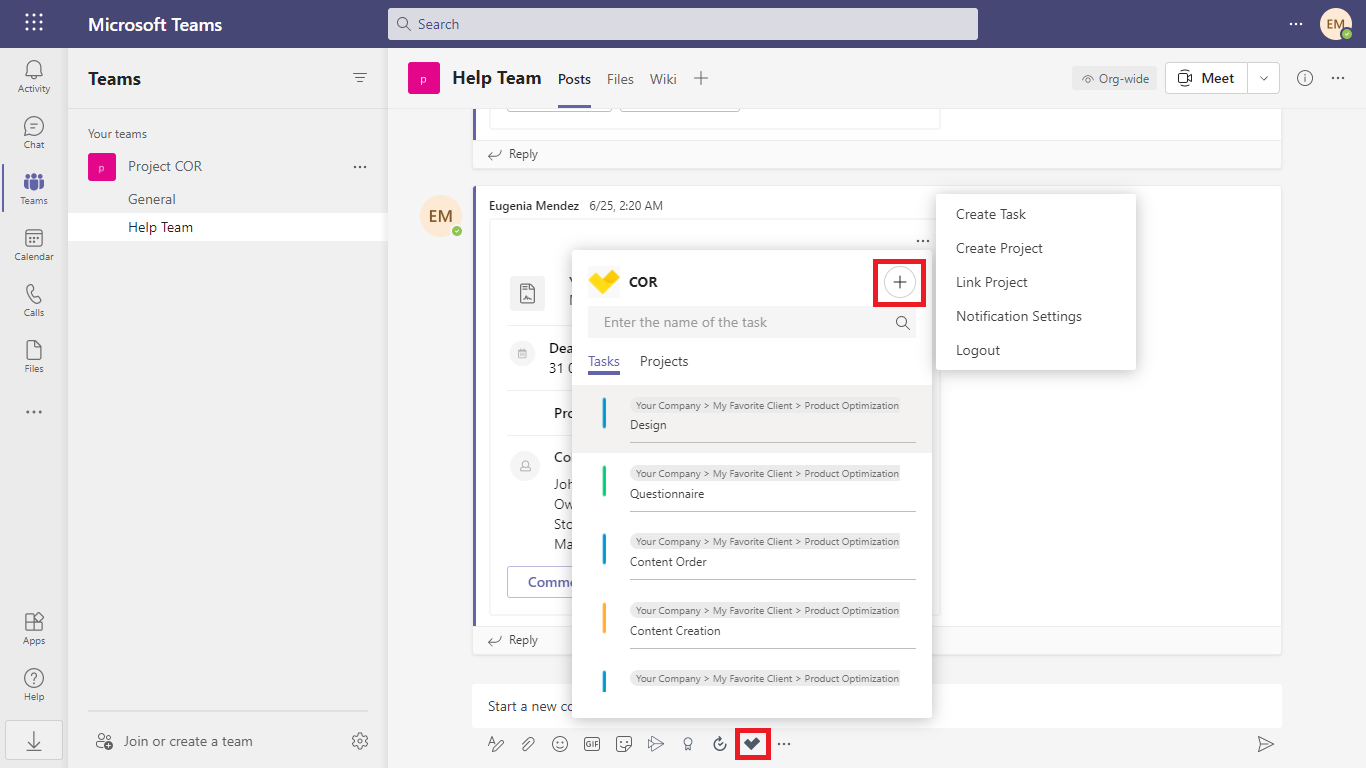This screenshot has width=1366, height=768.
Task: Open the Design task
Action: point(752,419)
